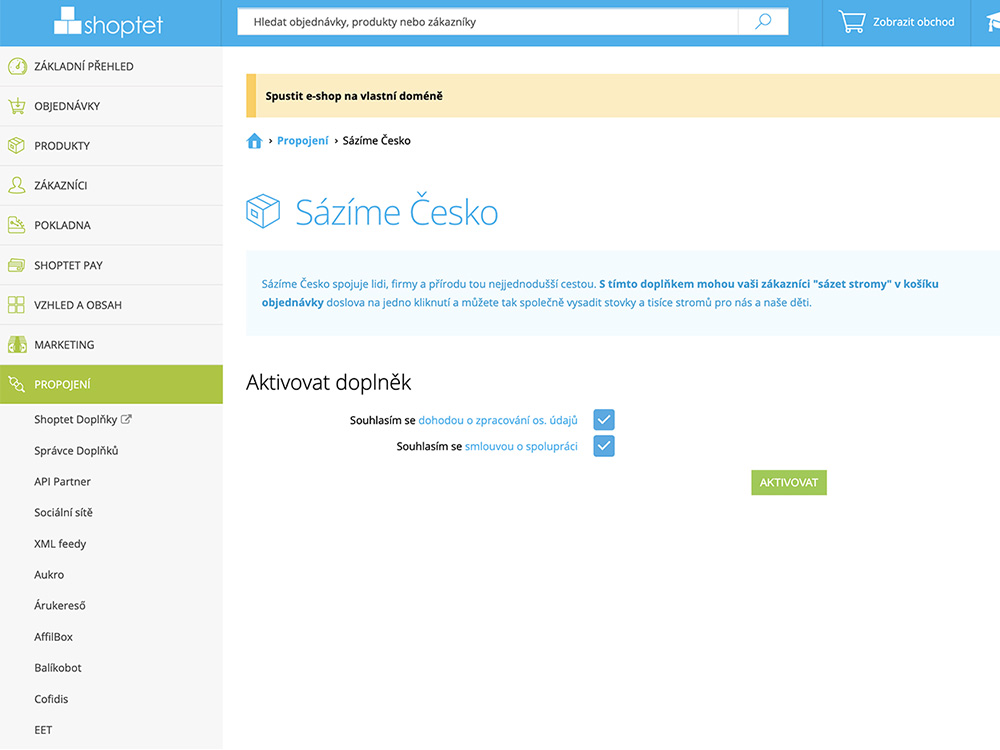Click the Marketing money icon

click(x=17, y=344)
